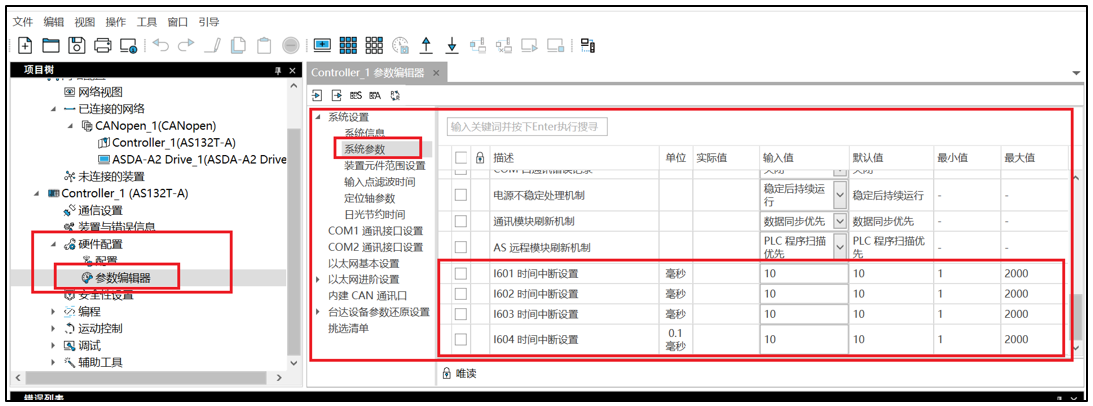The image size is (1093, 406).
Task: Click the Download to PLC arrow icon
Action: tap(451, 45)
